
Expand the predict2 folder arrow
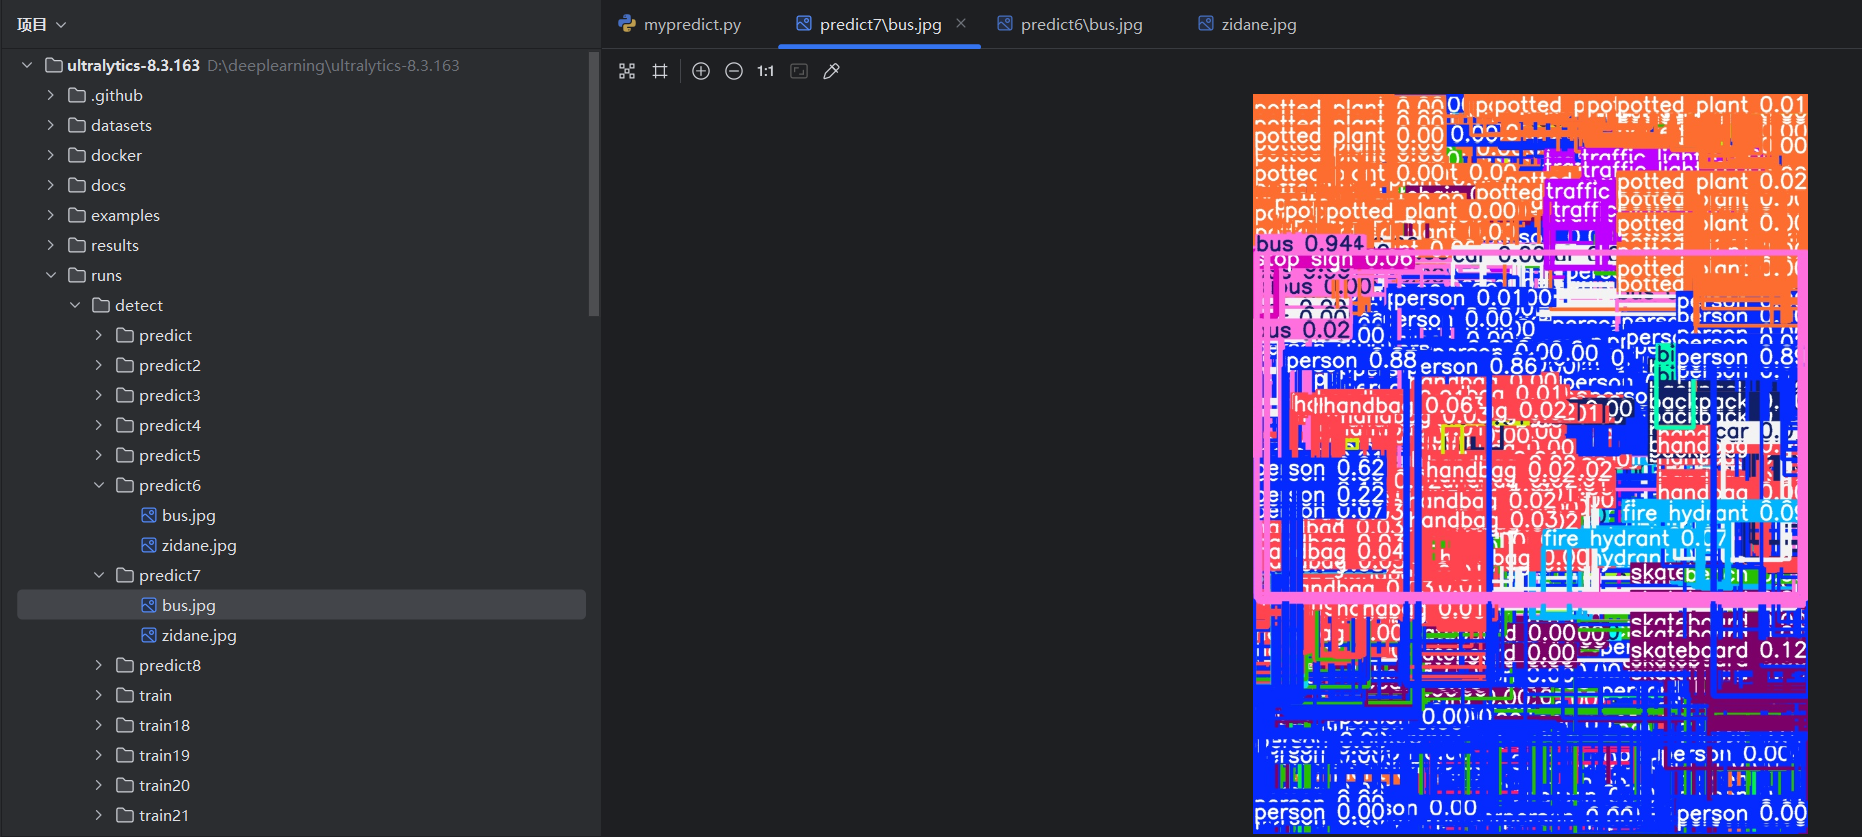click(99, 365)
